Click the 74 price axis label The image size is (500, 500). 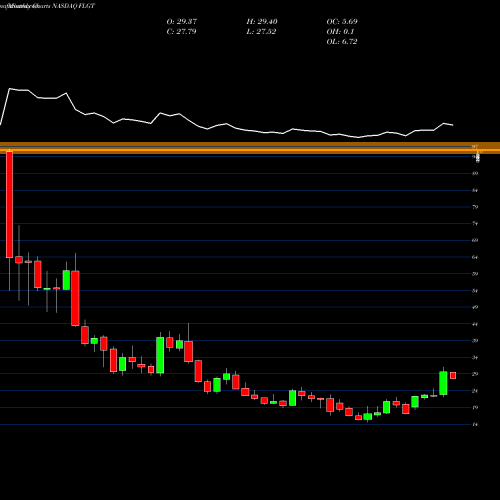click(x=475, y=224)
